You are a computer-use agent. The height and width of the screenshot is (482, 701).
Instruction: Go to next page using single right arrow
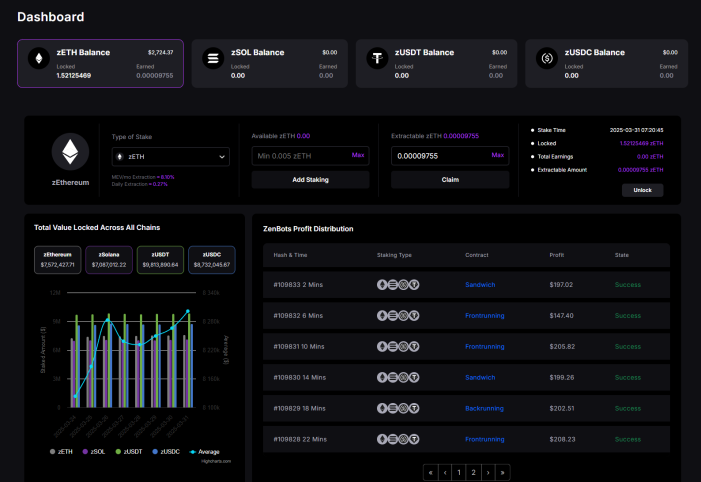488,472
